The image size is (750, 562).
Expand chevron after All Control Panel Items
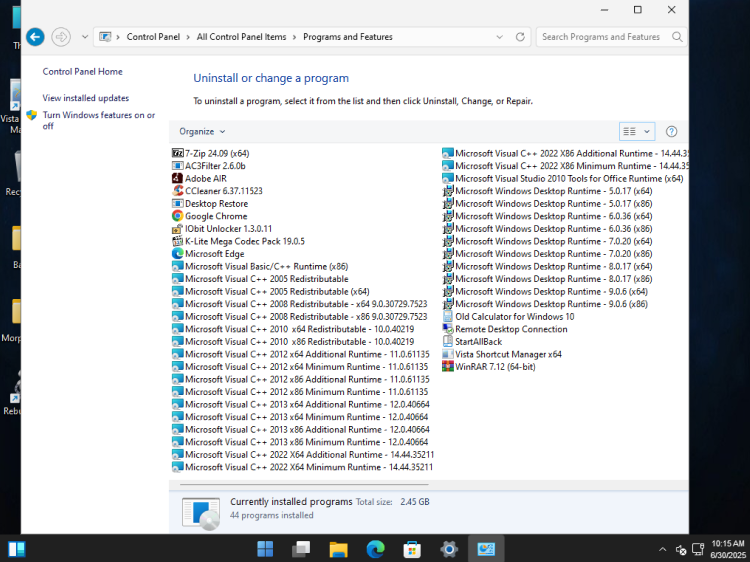coord(295,37)
